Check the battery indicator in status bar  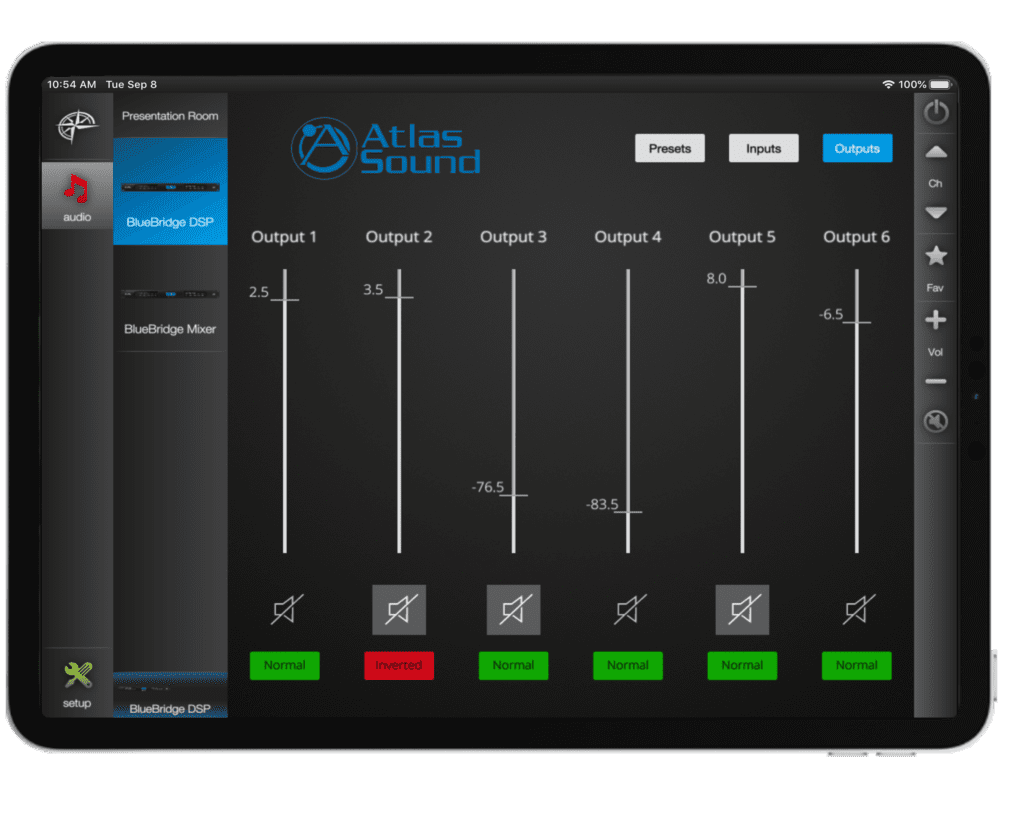click(x=940, y=85)
